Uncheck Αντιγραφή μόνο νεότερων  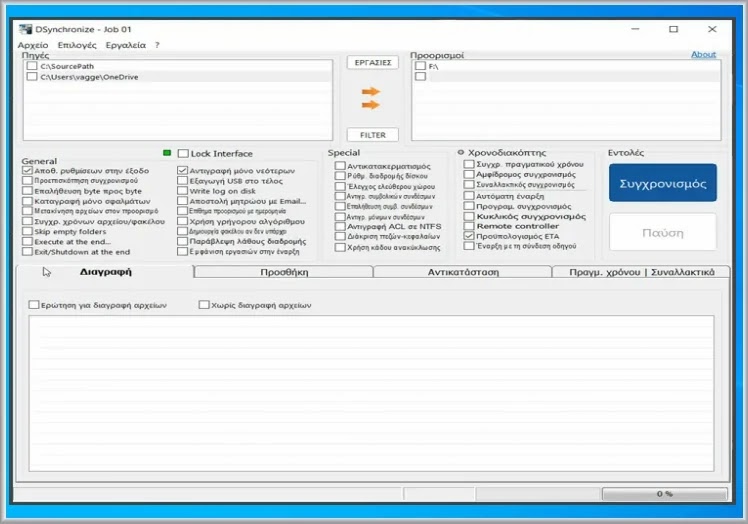click(182, 170)
